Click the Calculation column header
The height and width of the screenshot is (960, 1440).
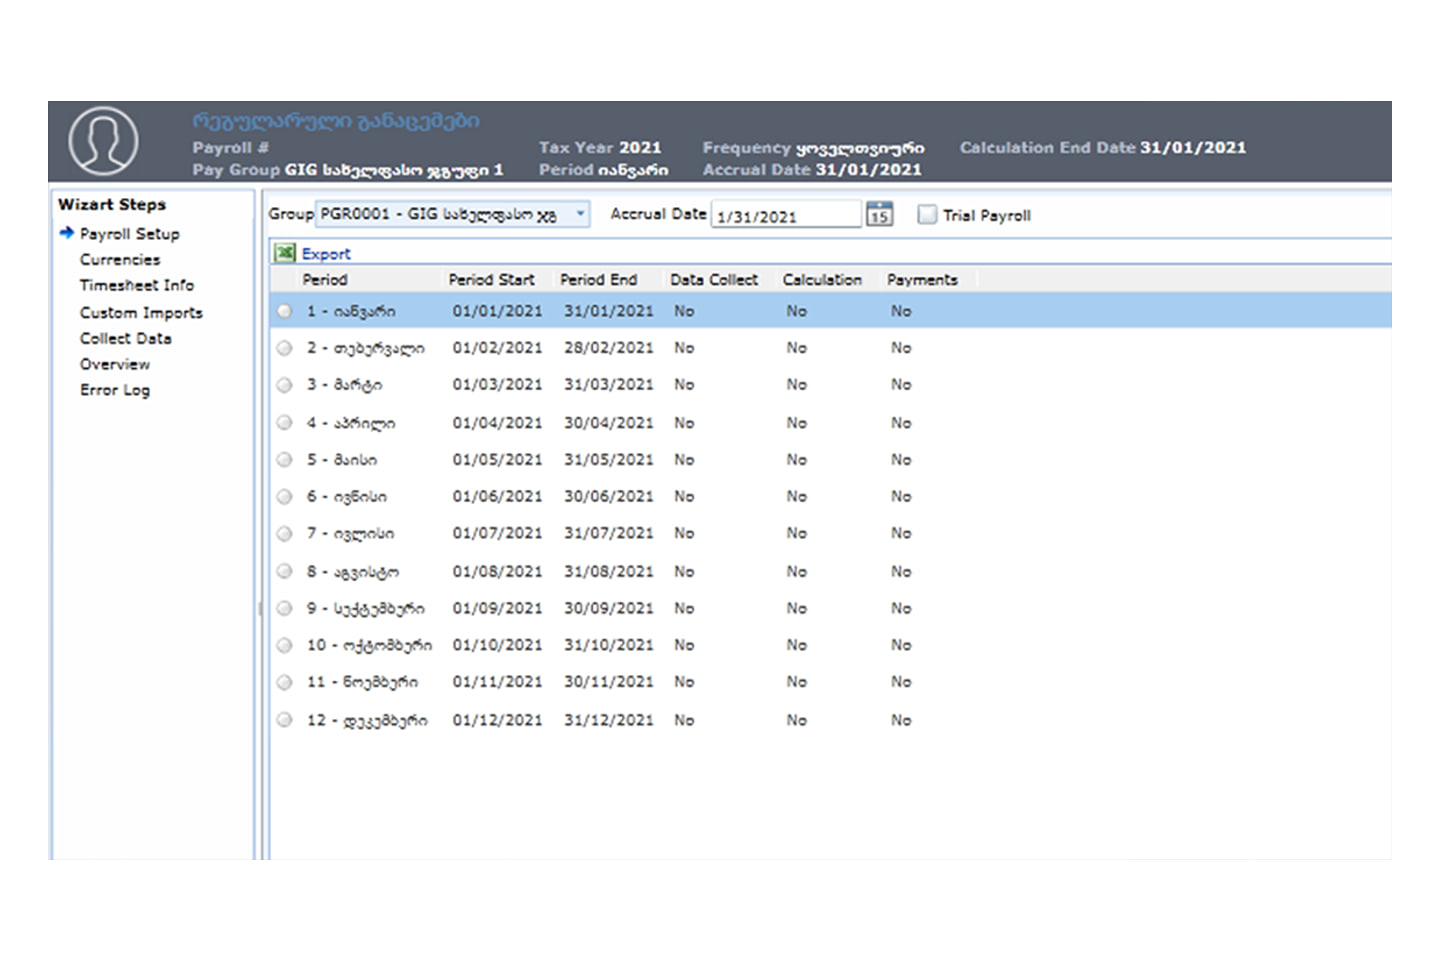coord(822,280)
